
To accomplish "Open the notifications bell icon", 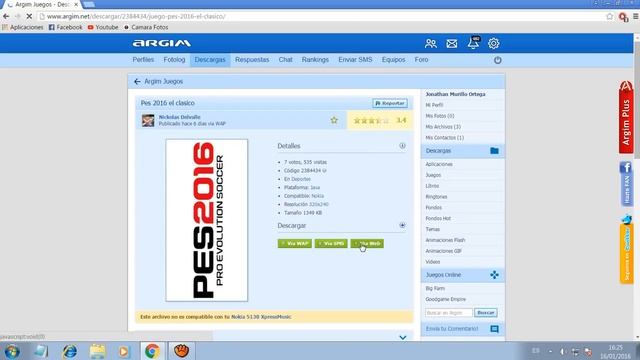I will (x=473, y=43).
